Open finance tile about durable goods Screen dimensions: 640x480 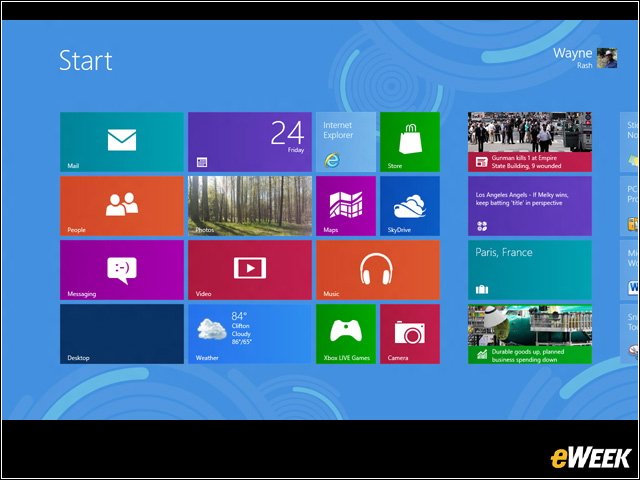click(x=529, y=333)
